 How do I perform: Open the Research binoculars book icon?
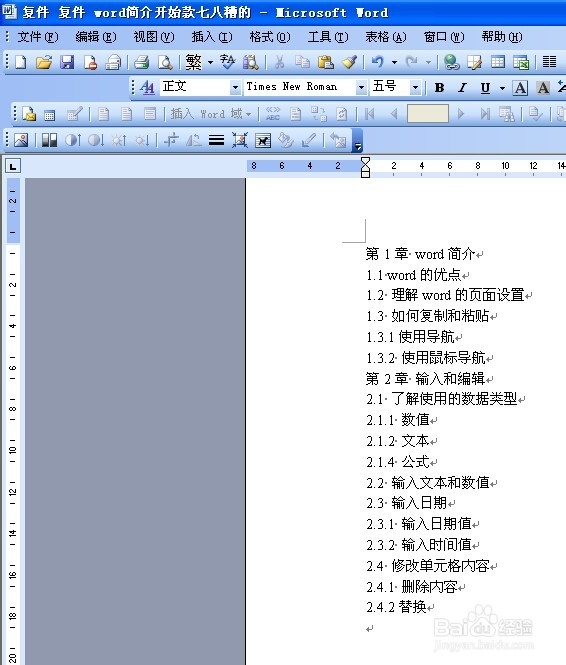coord(251,62)
